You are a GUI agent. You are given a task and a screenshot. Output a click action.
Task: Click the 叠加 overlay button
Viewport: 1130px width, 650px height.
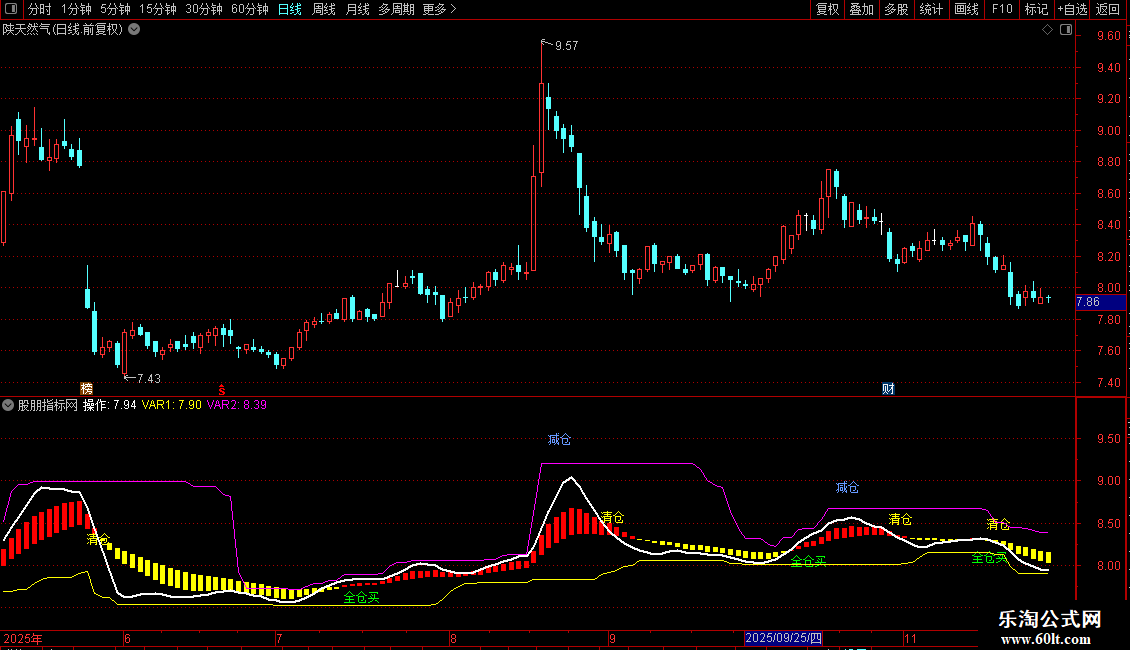click(x=862, y=9)
